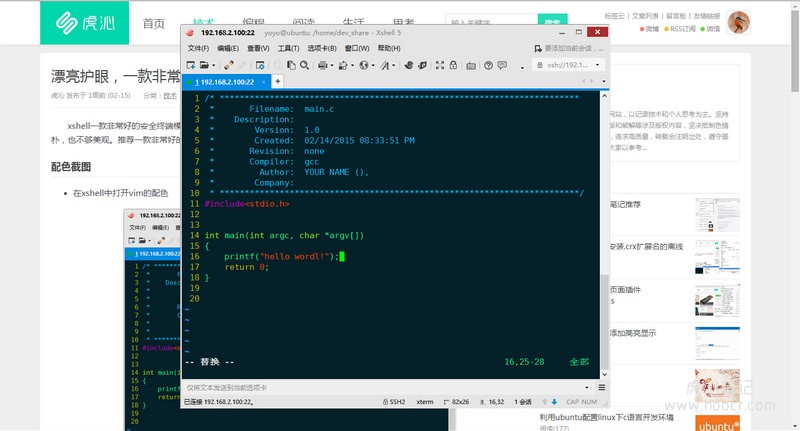Open the 文件(F) menu in front Xshell window
This screenshot has height=431, width=800.
tap(198, 48)
